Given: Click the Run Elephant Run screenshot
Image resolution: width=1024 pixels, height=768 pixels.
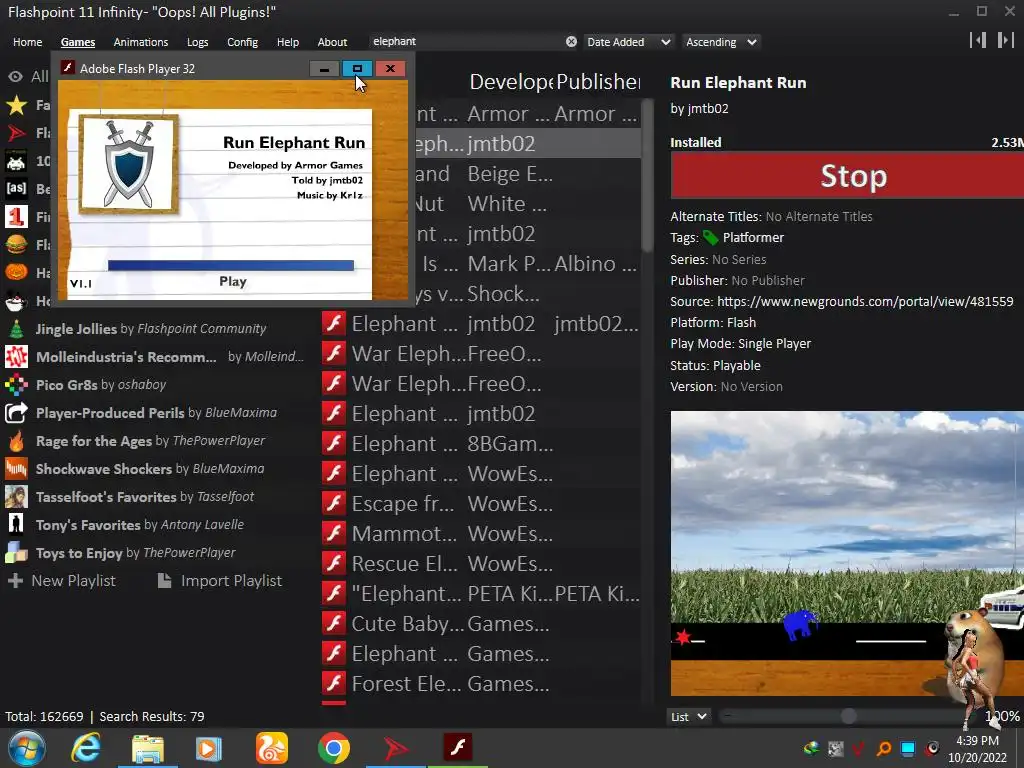Looking at the screenshot, I should coord(847,553).
